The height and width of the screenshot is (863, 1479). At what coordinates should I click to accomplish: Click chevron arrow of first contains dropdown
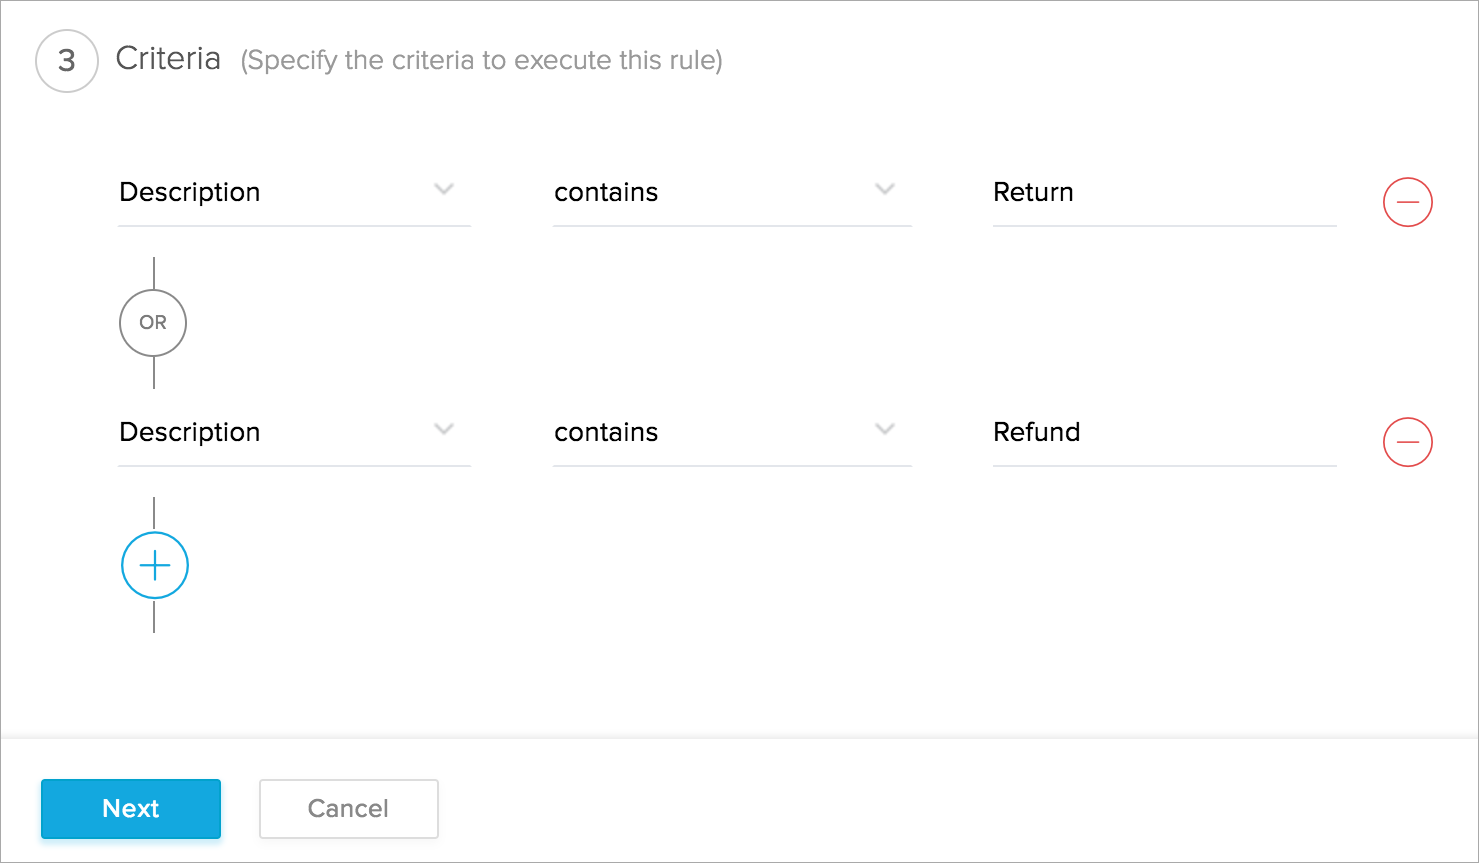tap(884, 189)
